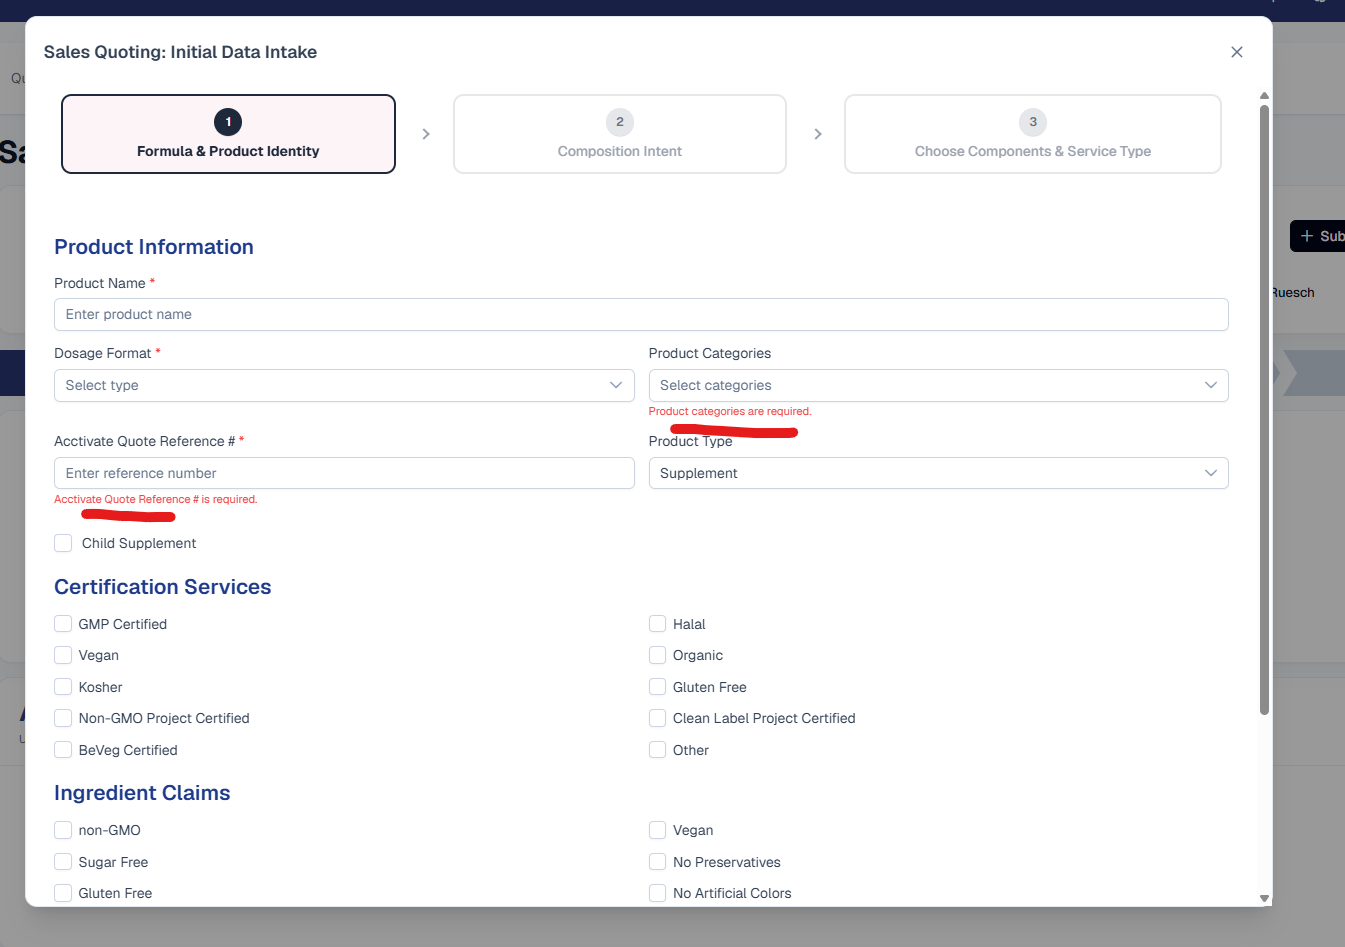
Task: Click the chevron arrow after step 2
Action: [x=818, y=134]
